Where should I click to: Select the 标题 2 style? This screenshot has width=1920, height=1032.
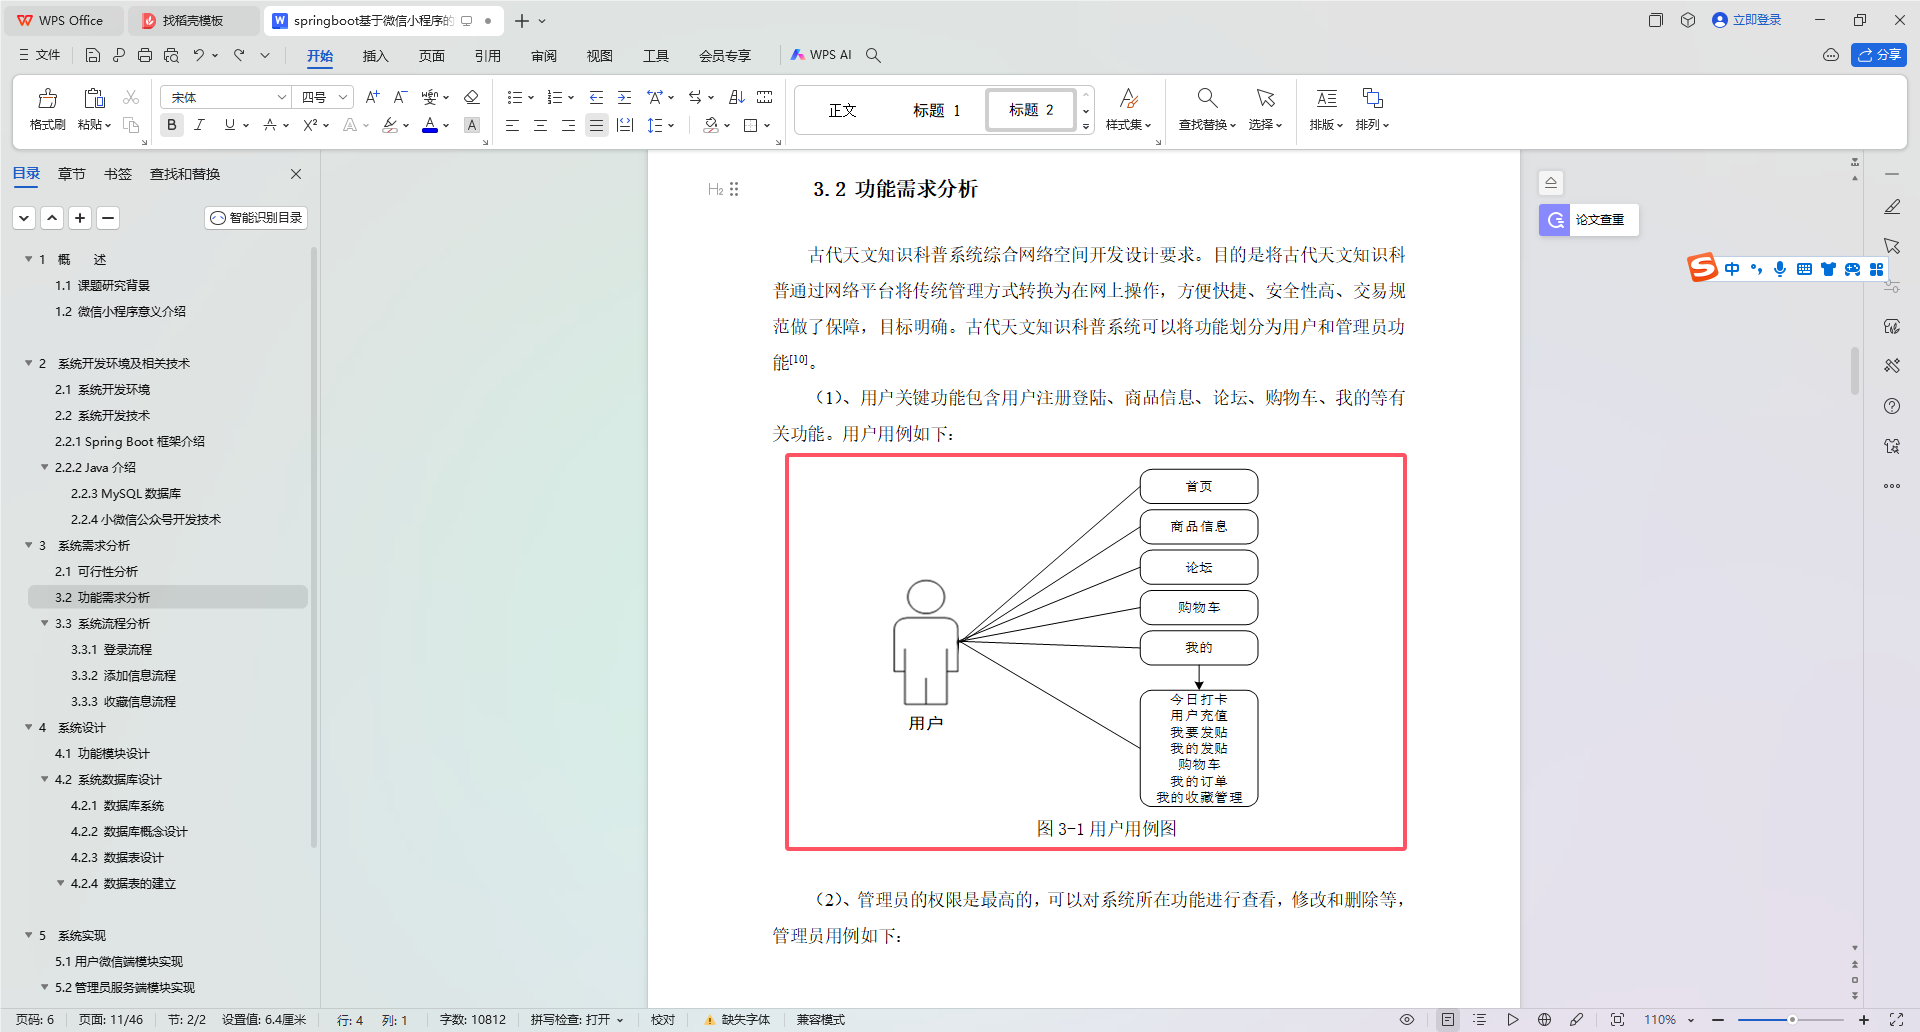tap(1031, 110)
